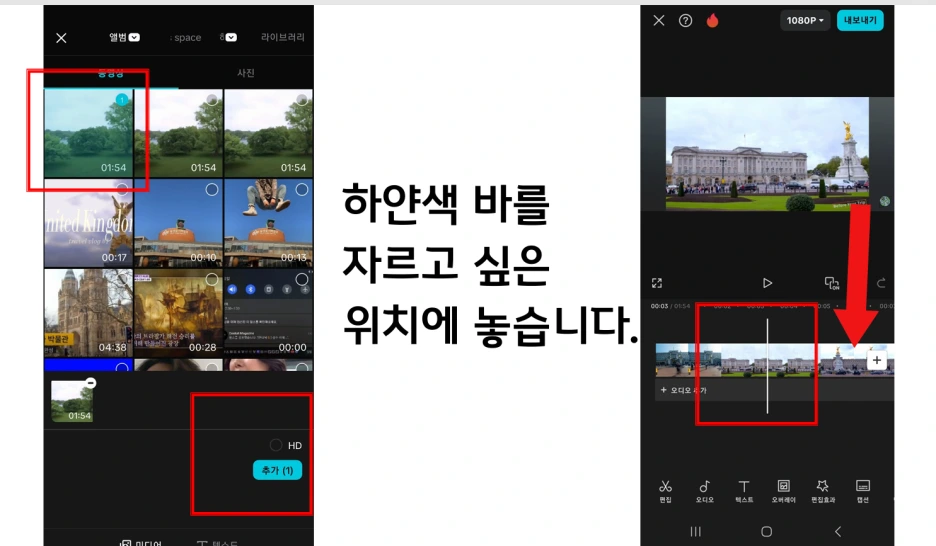Image resolution: width=936 pixels, height=546 pixels.
Task: Close the editor with the X icon
Action: (659, 20)
